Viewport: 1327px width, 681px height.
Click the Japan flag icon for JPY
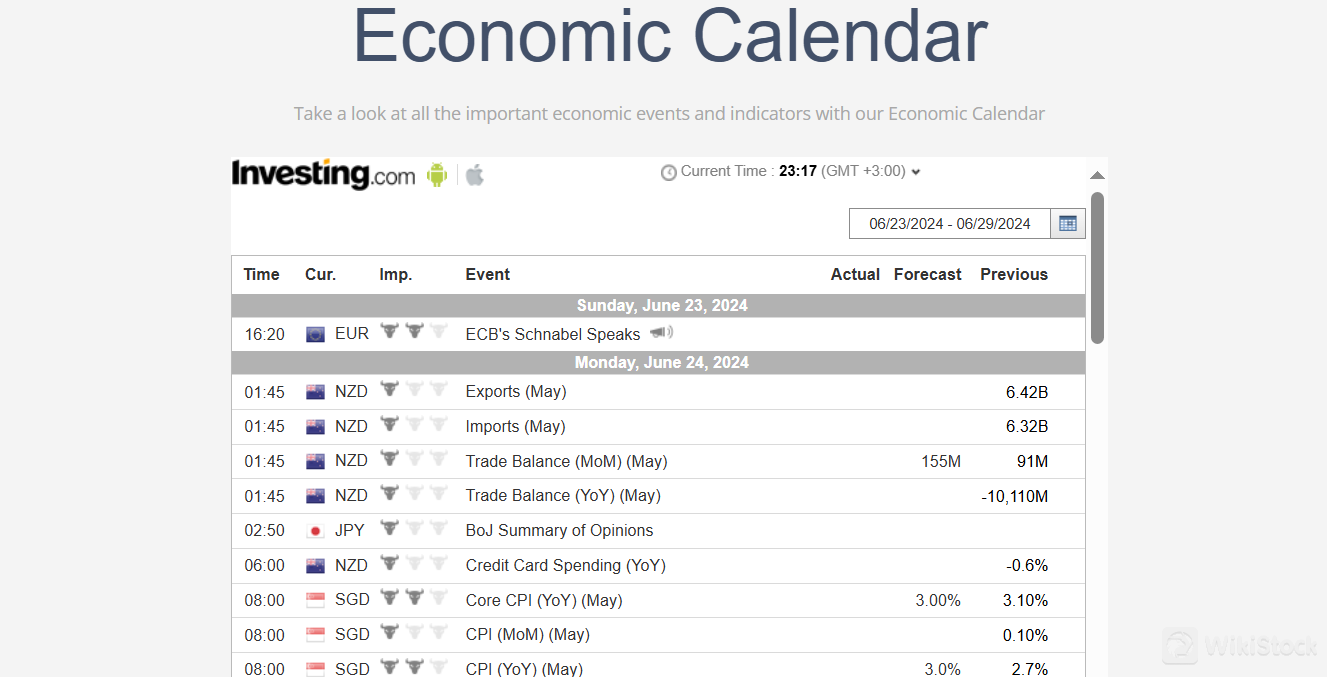click(316, 531)
